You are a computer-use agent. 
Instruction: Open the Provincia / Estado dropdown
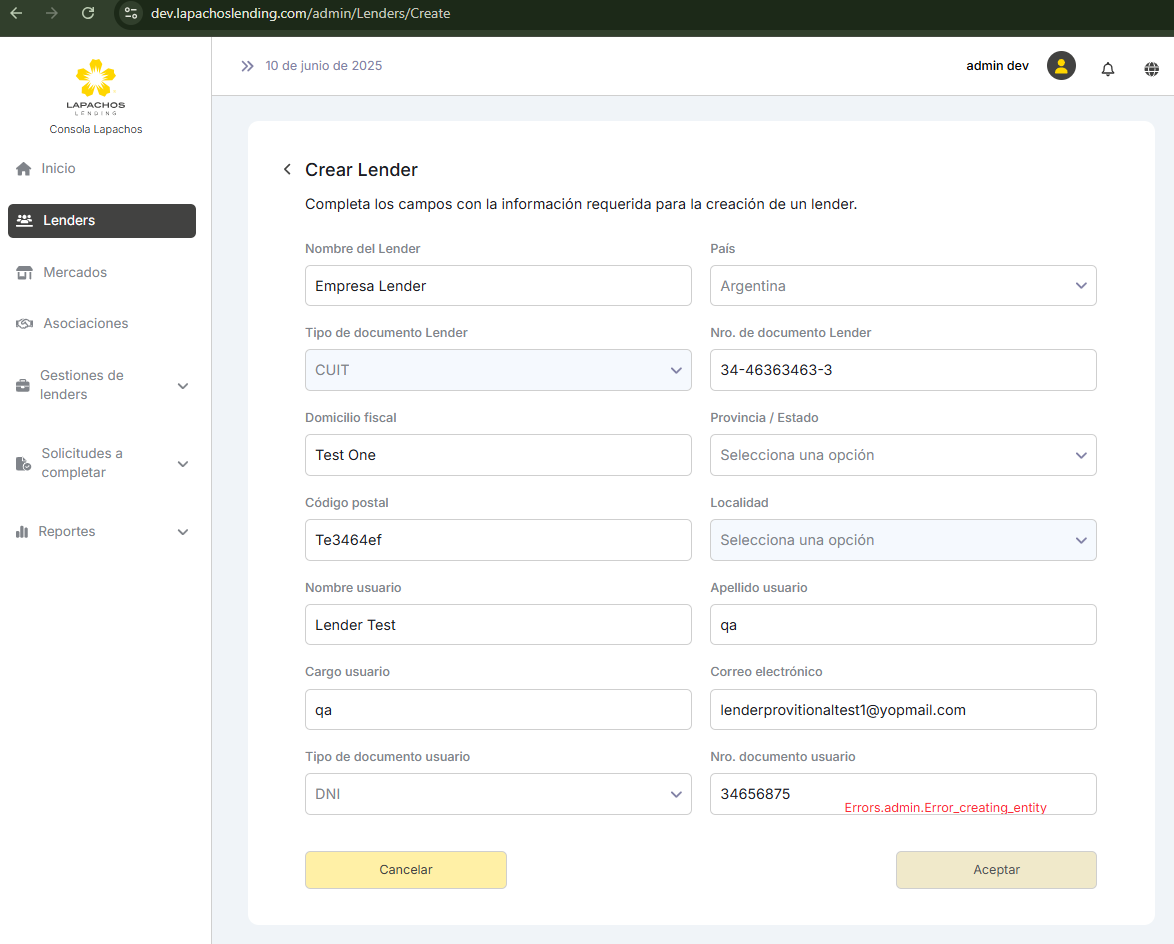[902, 455]
